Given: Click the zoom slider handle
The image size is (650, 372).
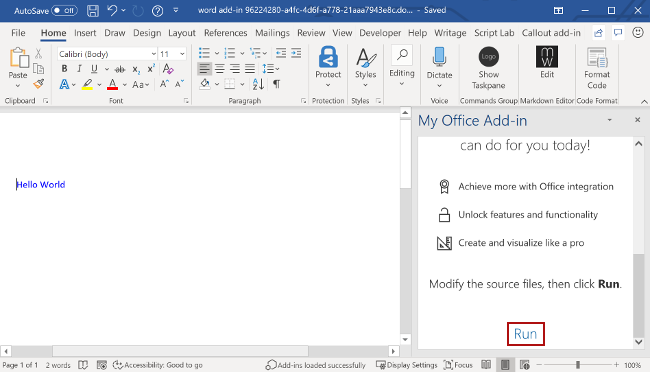Looking at the screenshot, I should [x=577, y=365].
